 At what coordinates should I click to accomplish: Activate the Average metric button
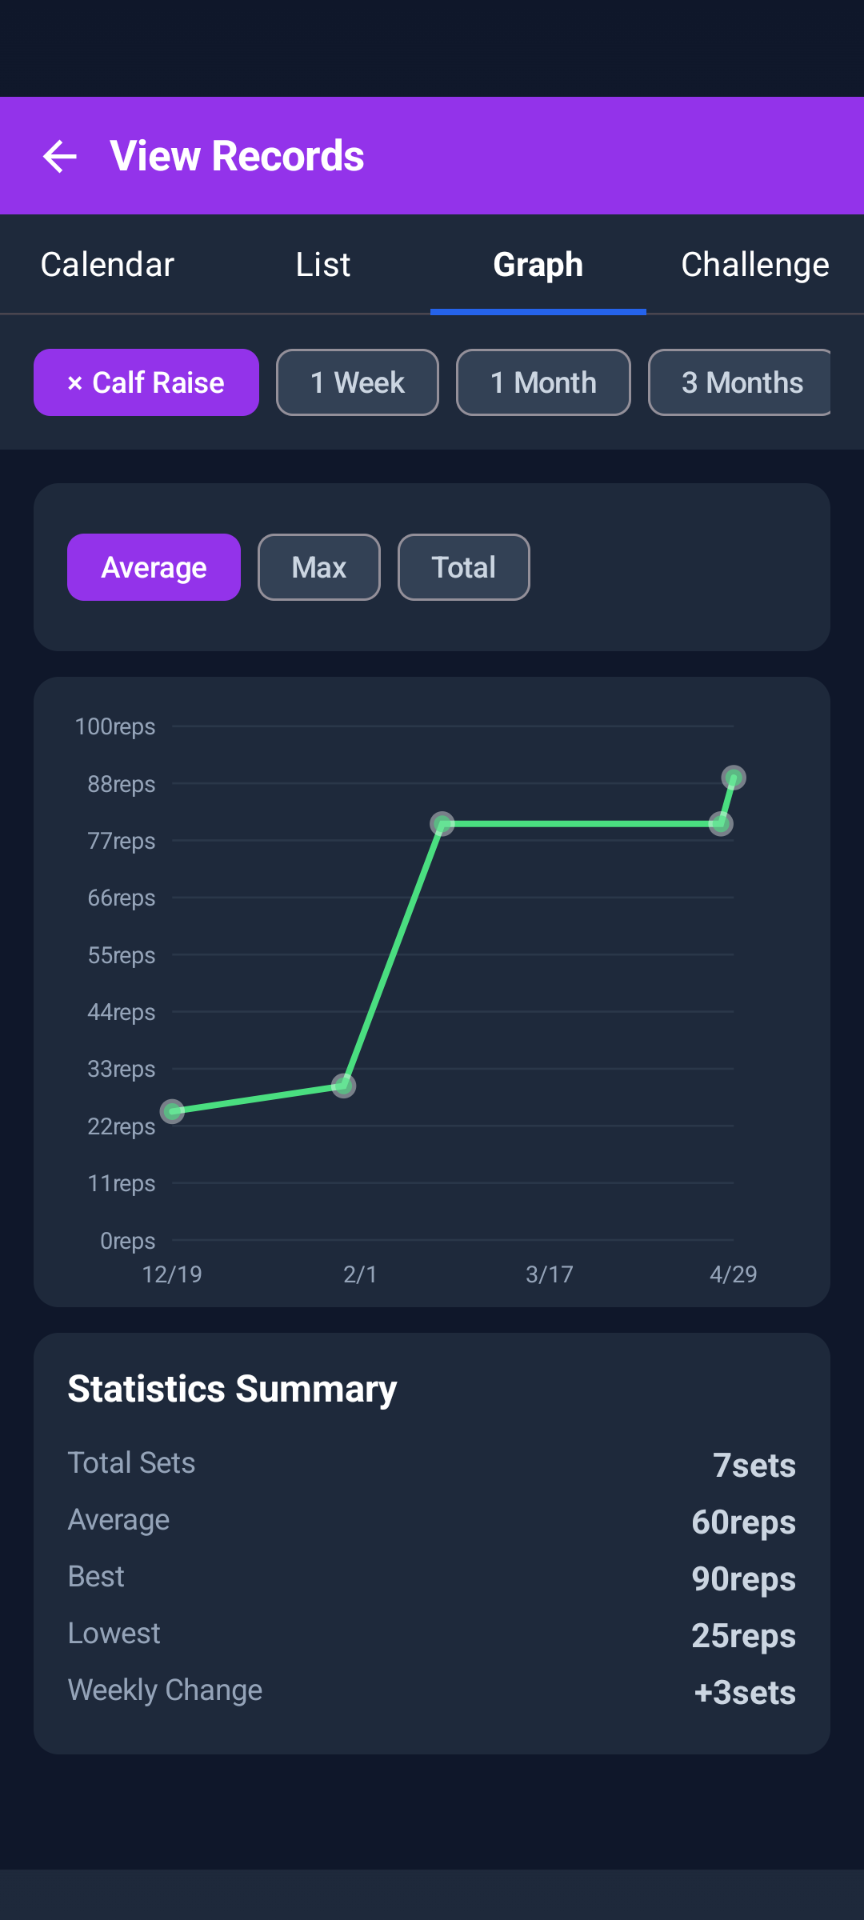pyautogui.click(x=154, y=567)
